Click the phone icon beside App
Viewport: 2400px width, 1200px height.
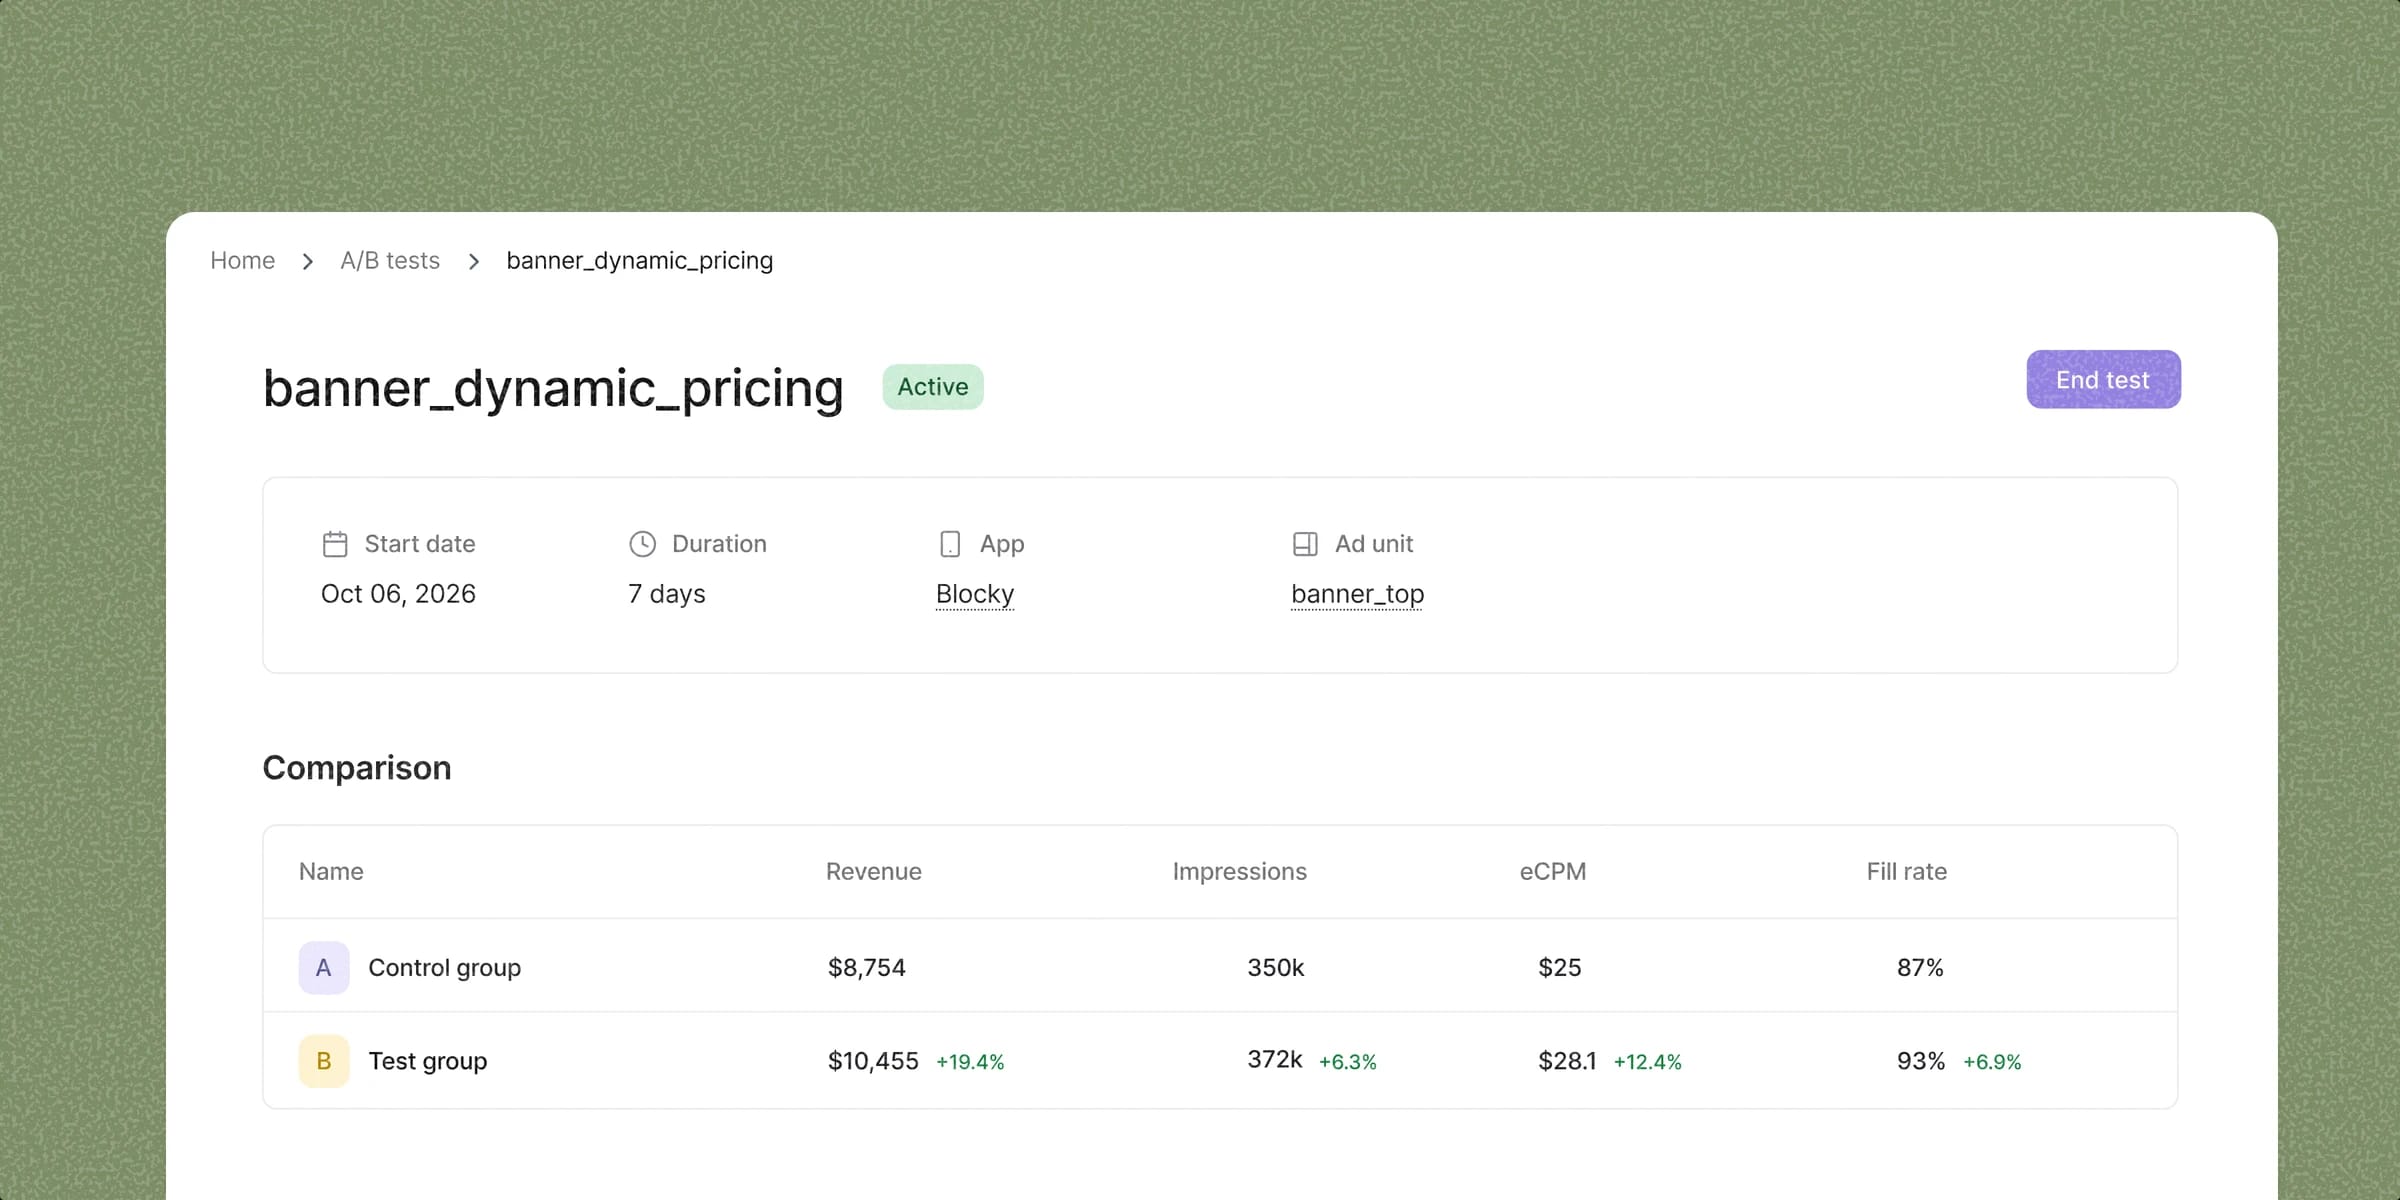coord(950,544)
